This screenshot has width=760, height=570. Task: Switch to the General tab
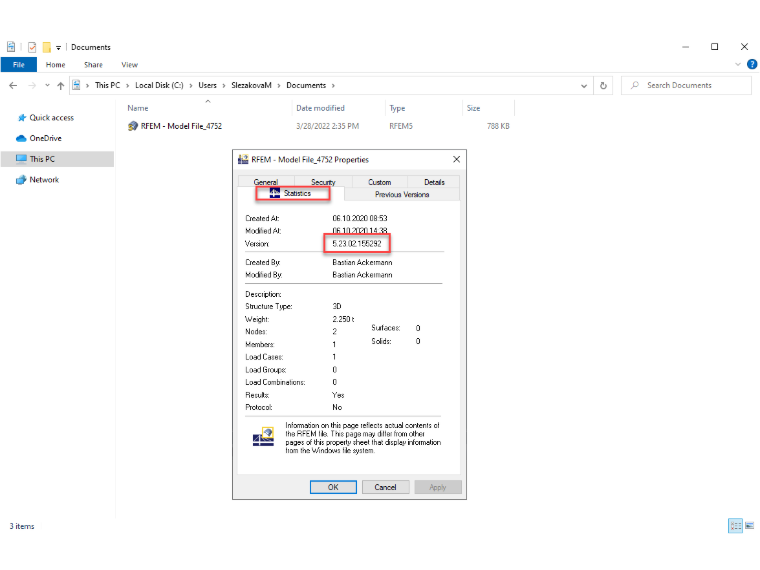pyautogui.click(x=266, y=182)
